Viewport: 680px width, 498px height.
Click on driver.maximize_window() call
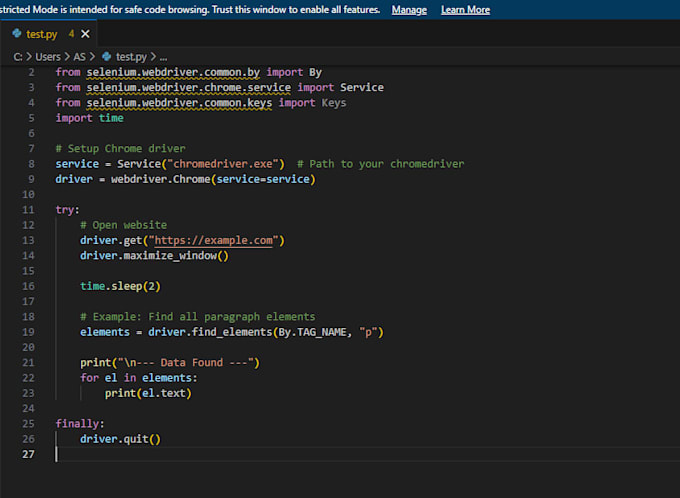tap(154, 256)
